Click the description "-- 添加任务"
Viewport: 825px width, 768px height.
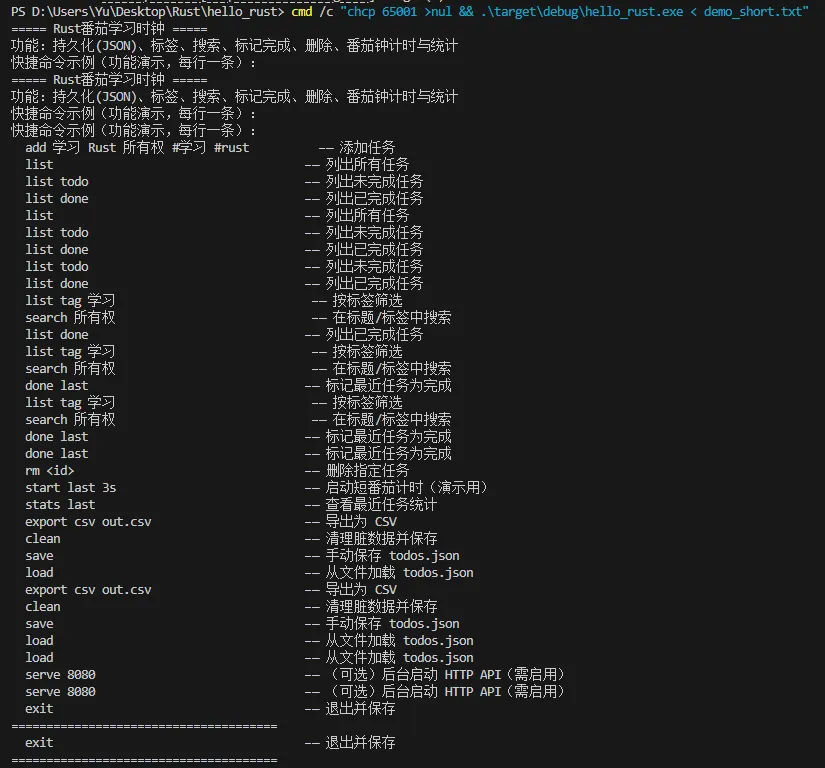(357, 148)
